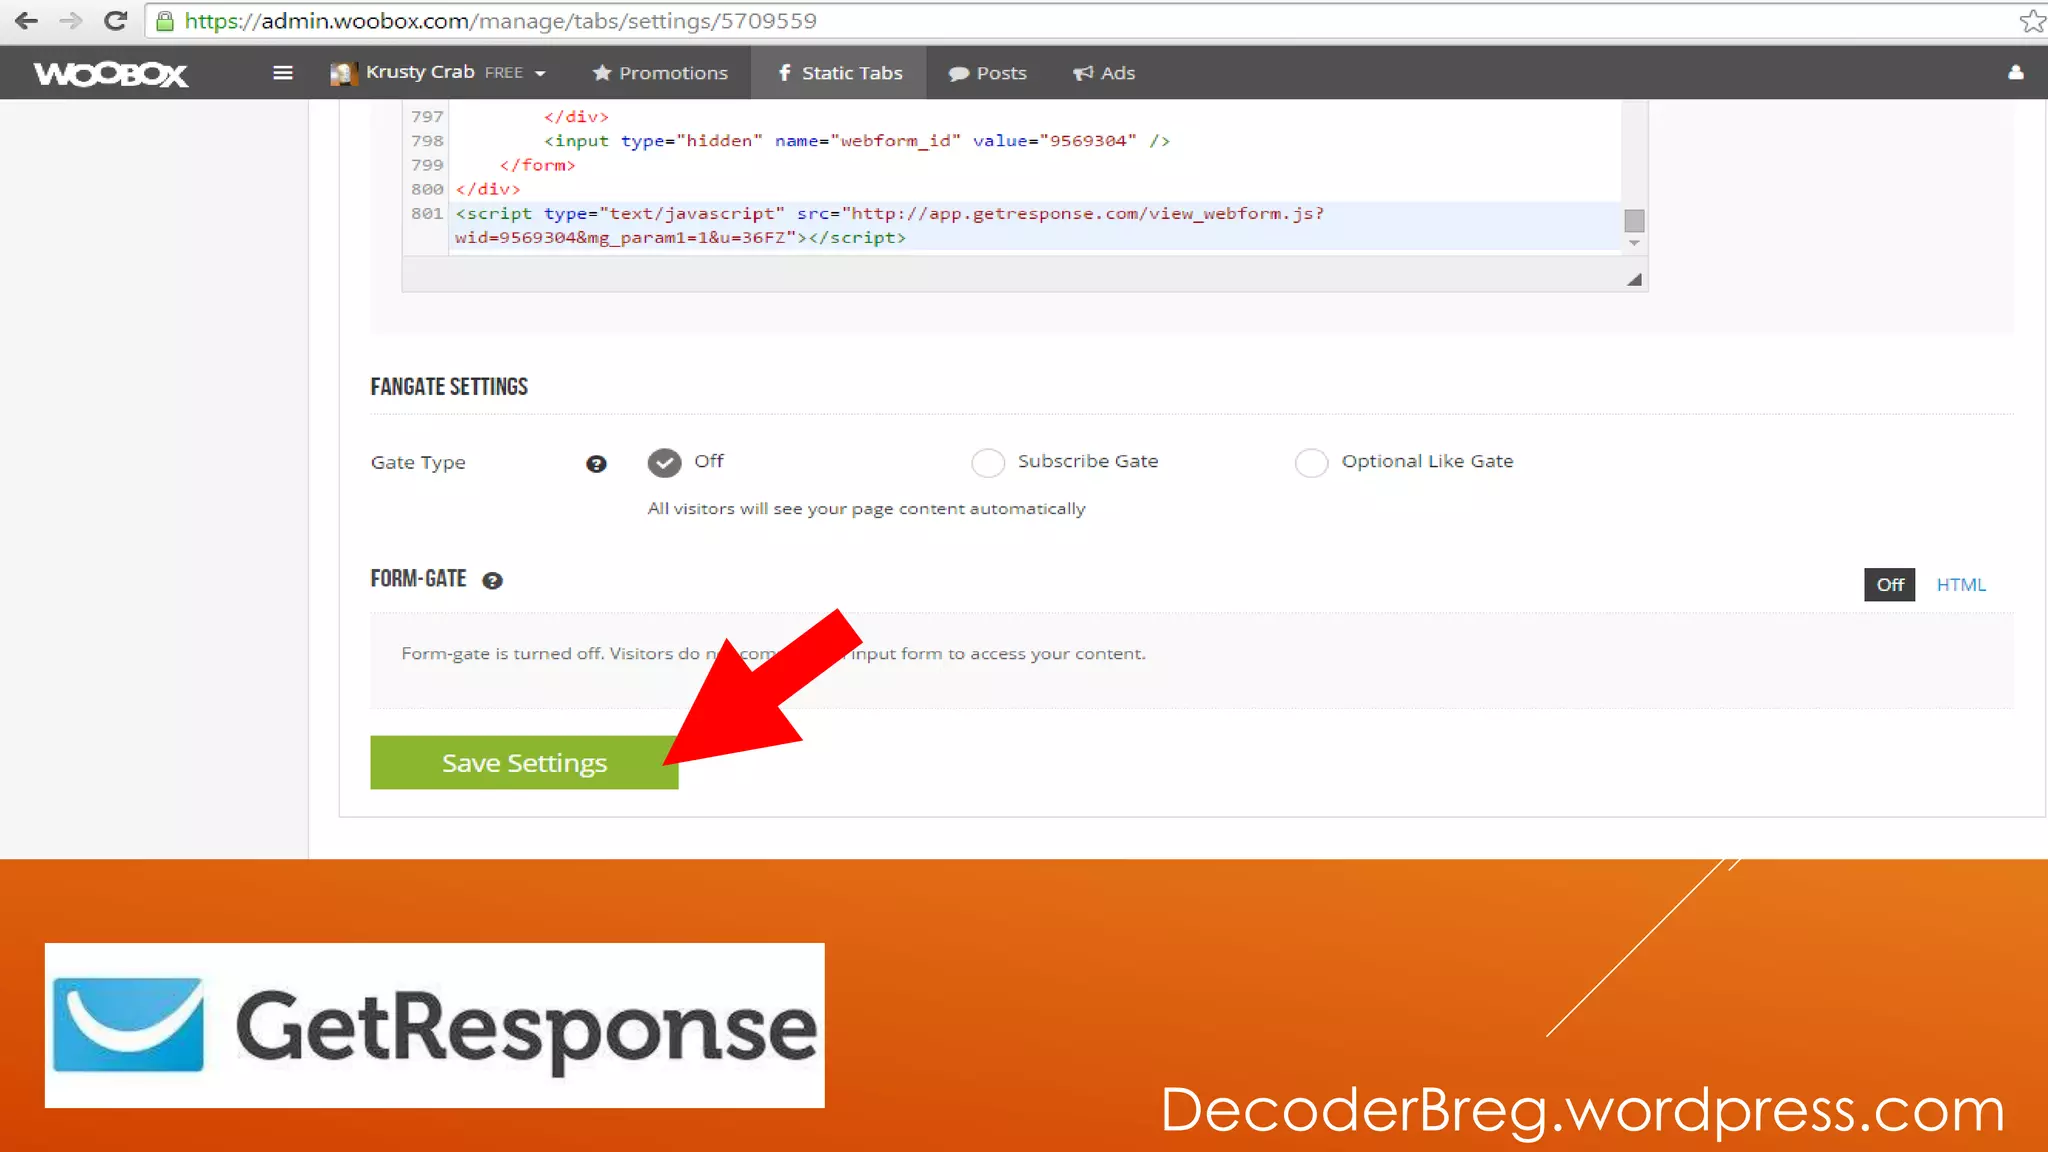Set Form-Gate toggle to Off
Screen dimensions: 2048x1152
tap(1889, 585)
